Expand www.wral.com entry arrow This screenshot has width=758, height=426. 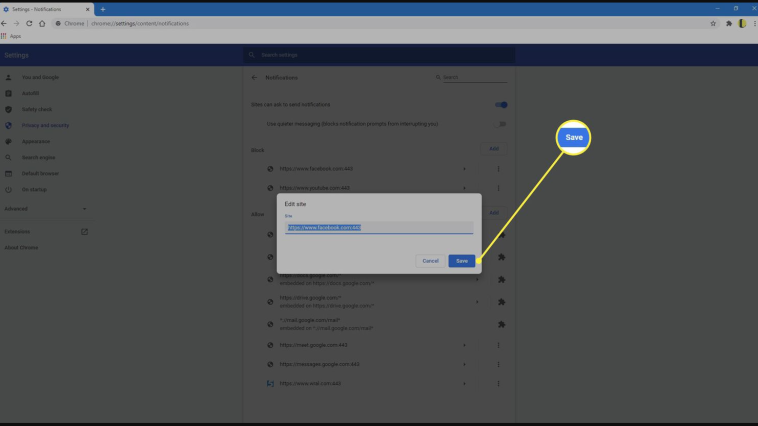click(x=464, y=383)
